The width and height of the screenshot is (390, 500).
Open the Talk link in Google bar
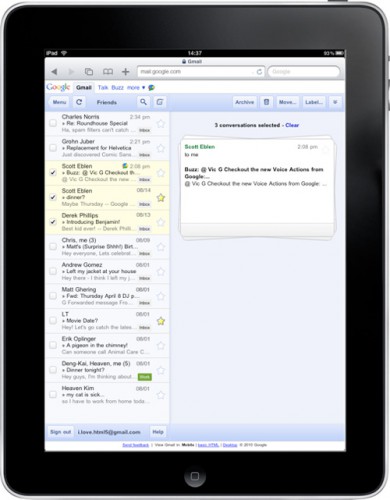(x=103, y=88)
